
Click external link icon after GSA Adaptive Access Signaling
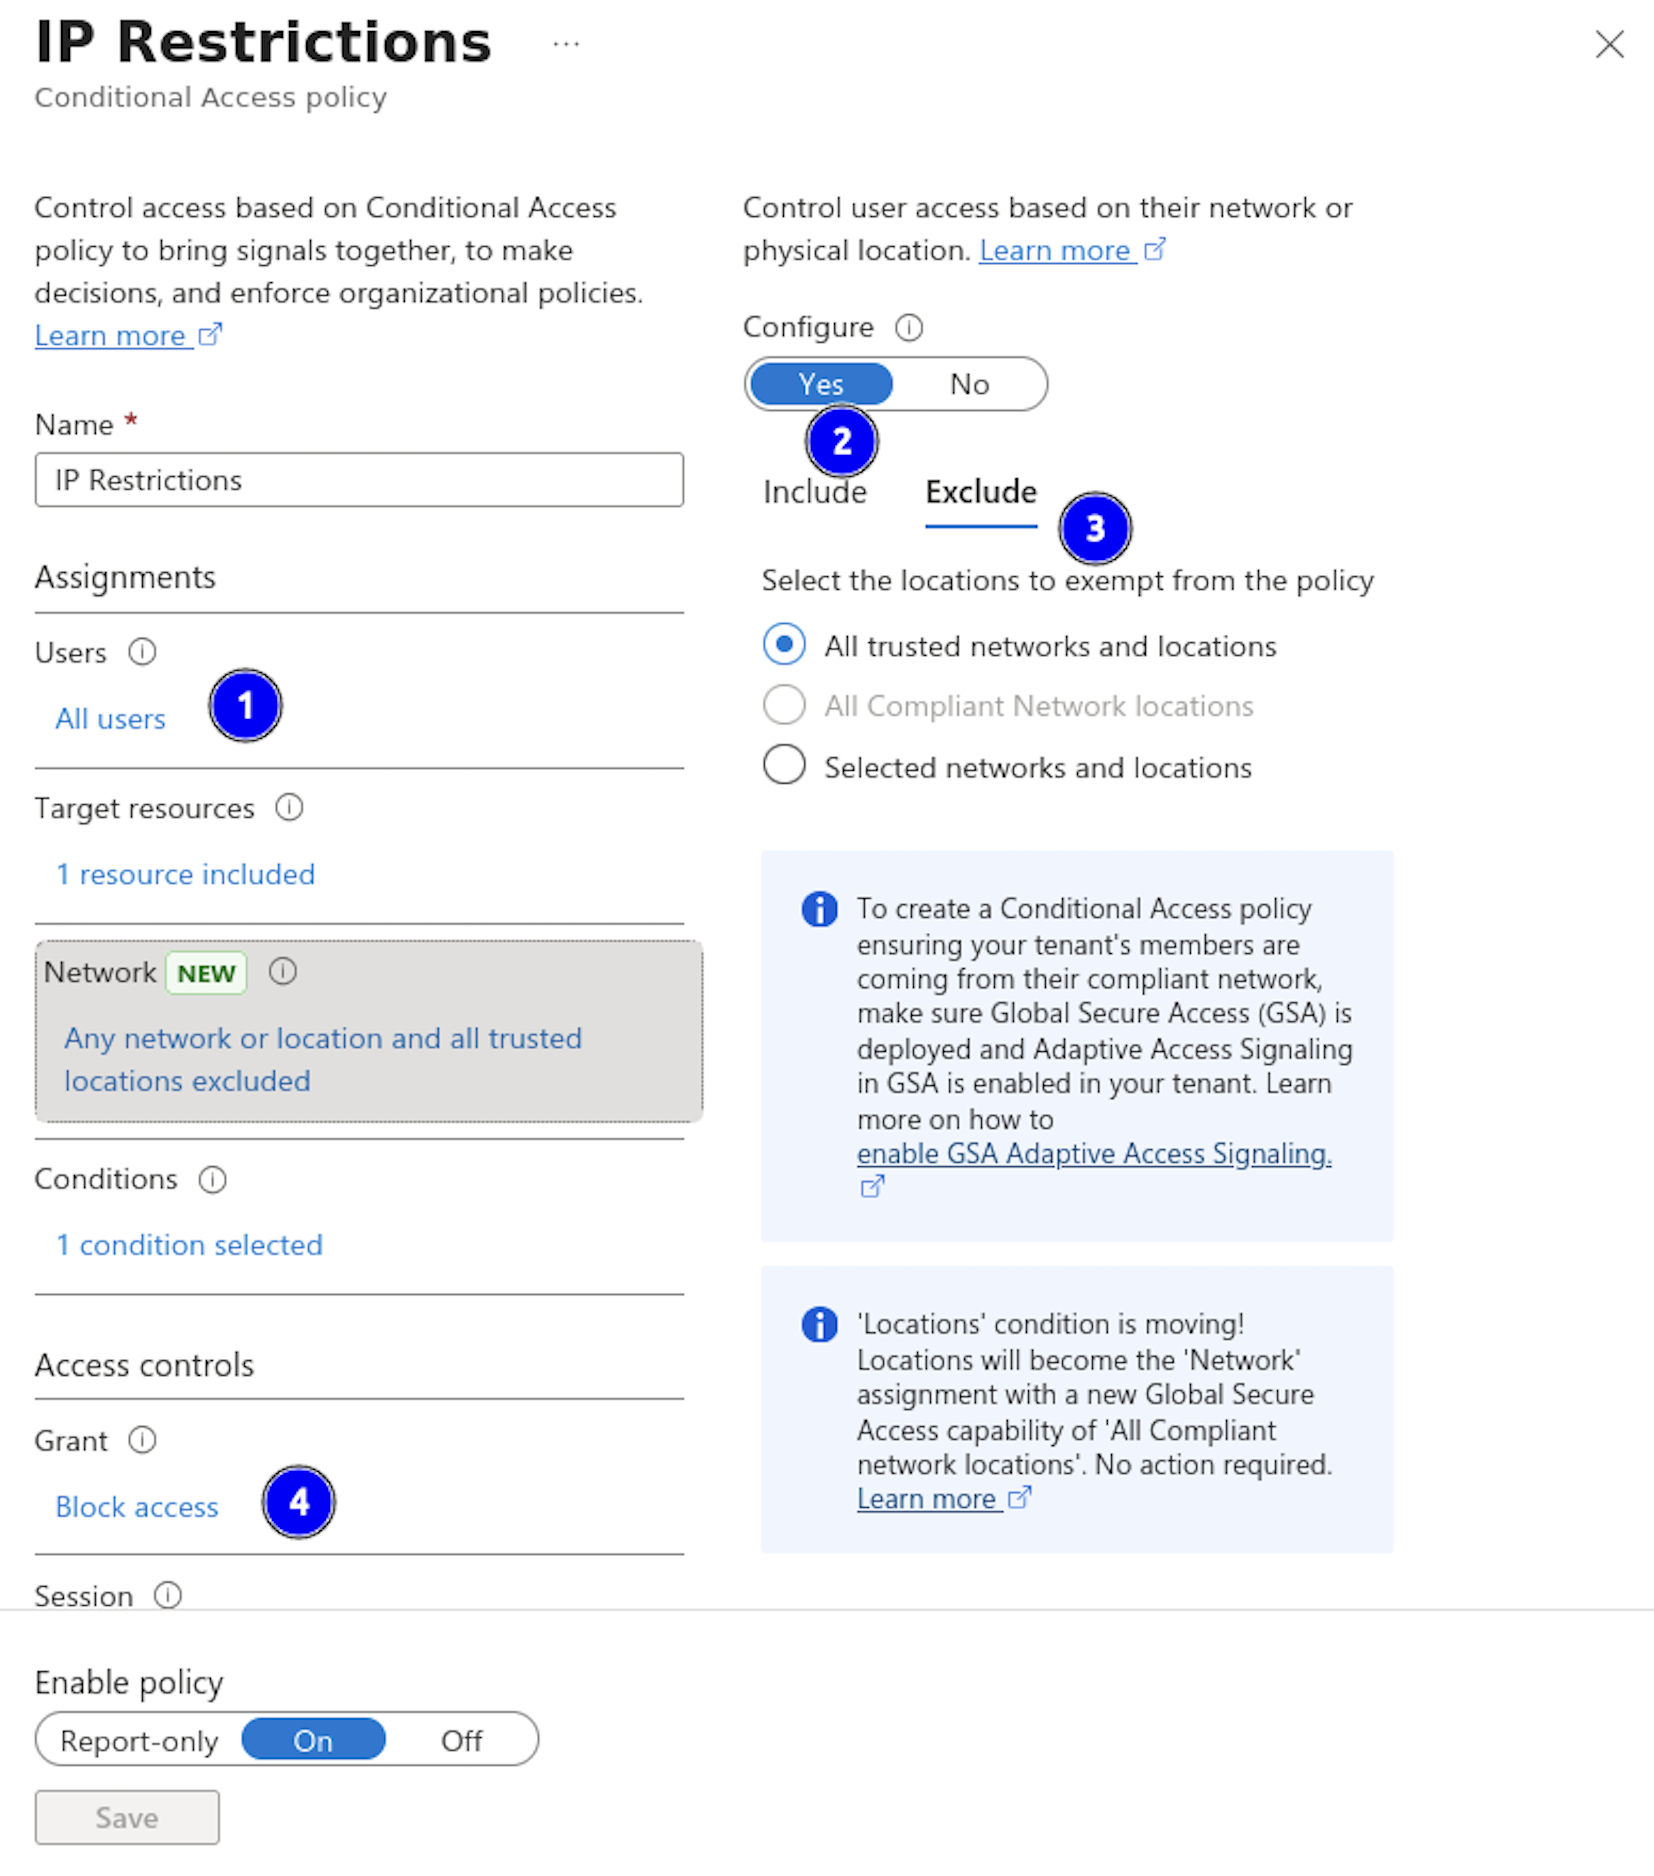872,1187
